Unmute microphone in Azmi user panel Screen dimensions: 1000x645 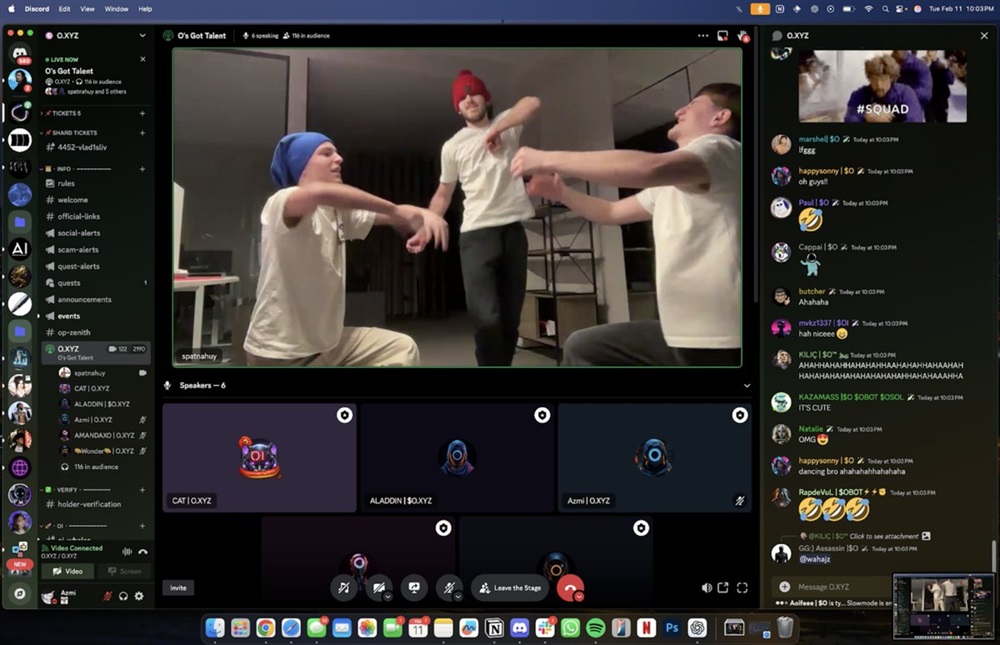pos(107,597)
